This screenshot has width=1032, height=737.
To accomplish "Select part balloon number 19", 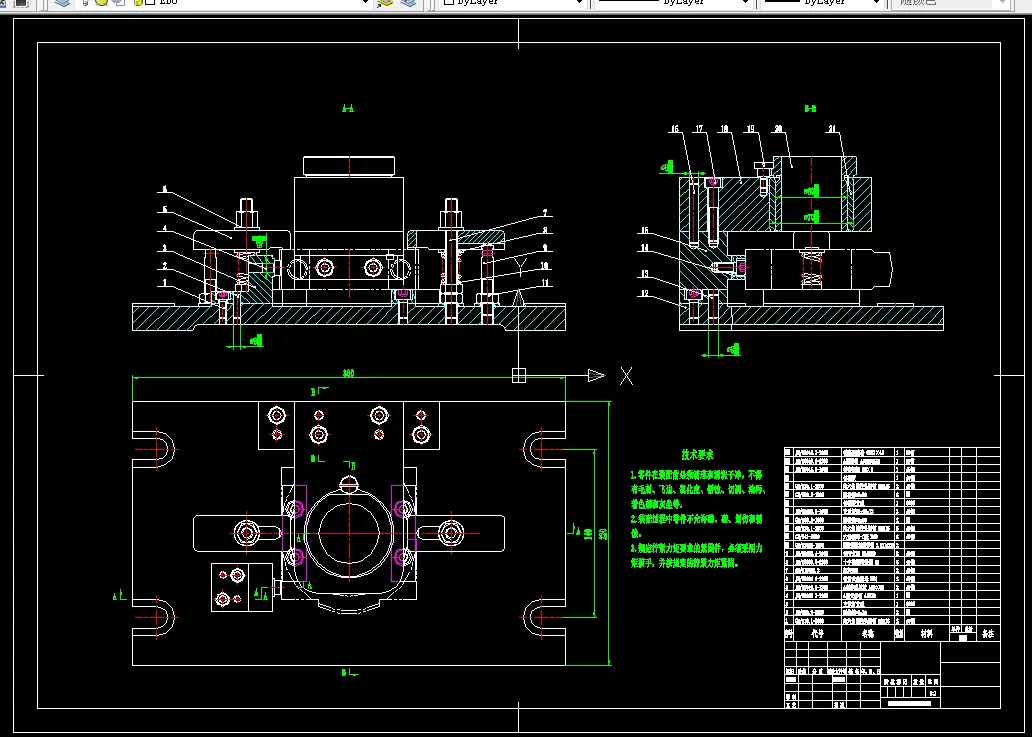I will pos(750,130).
